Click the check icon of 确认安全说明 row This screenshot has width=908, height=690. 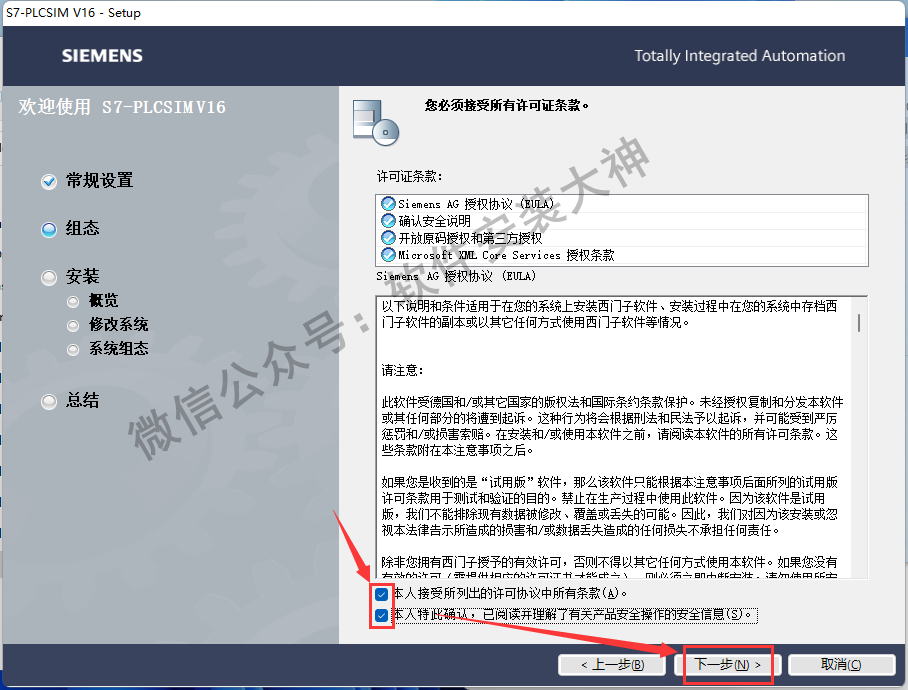pos(388,221)
